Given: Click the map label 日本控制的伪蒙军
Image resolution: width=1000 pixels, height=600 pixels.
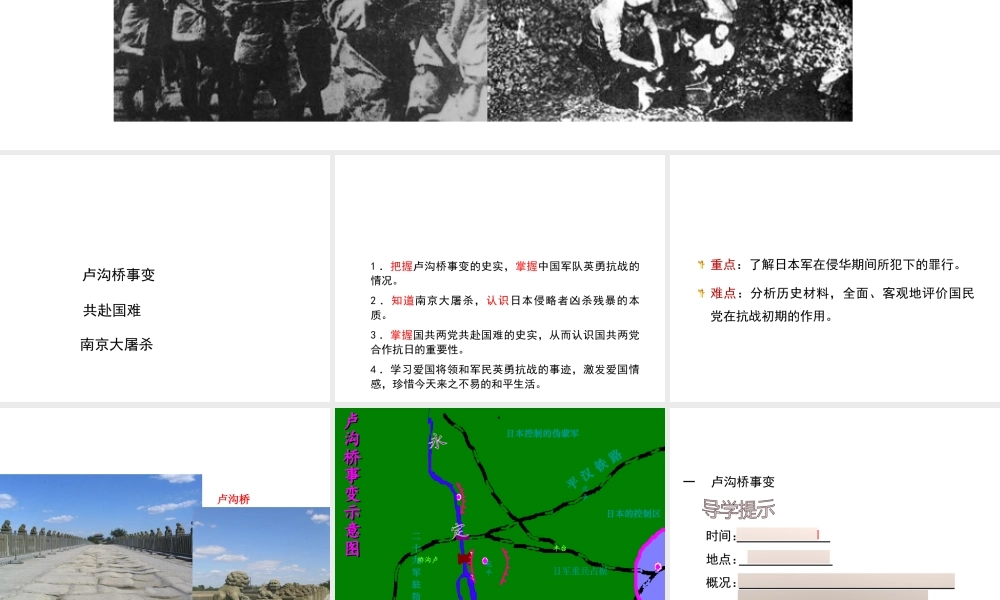Looking at the screenshot, I should 543,434.
